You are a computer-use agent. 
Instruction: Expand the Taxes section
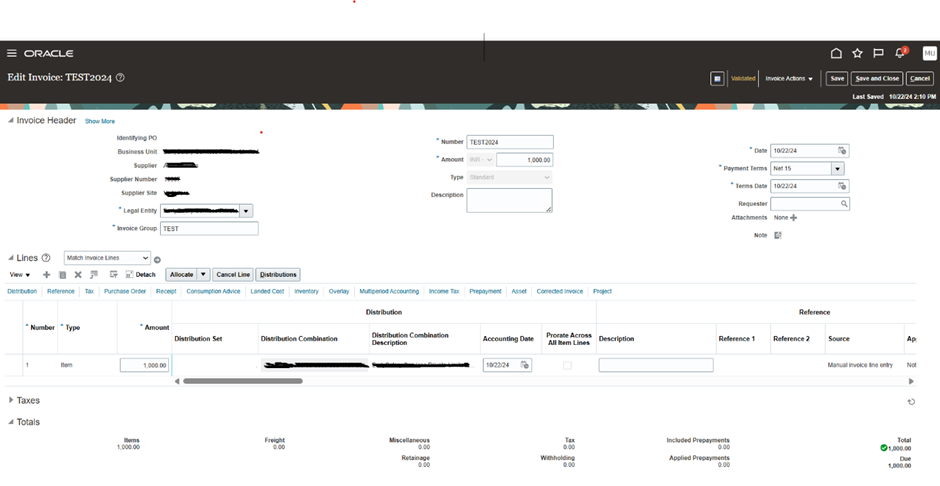pyautogui.click(x=11, y=400)
